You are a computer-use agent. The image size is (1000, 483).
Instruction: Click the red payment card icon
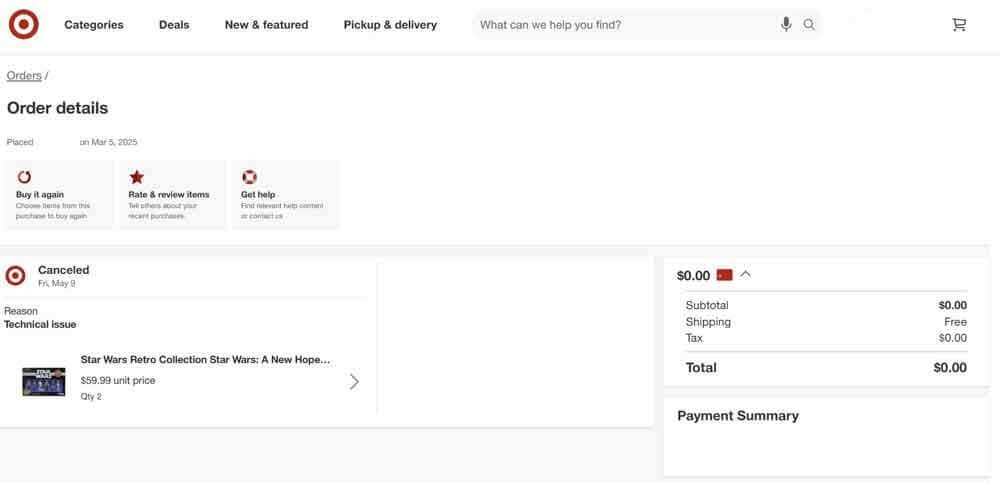[725, 275]
